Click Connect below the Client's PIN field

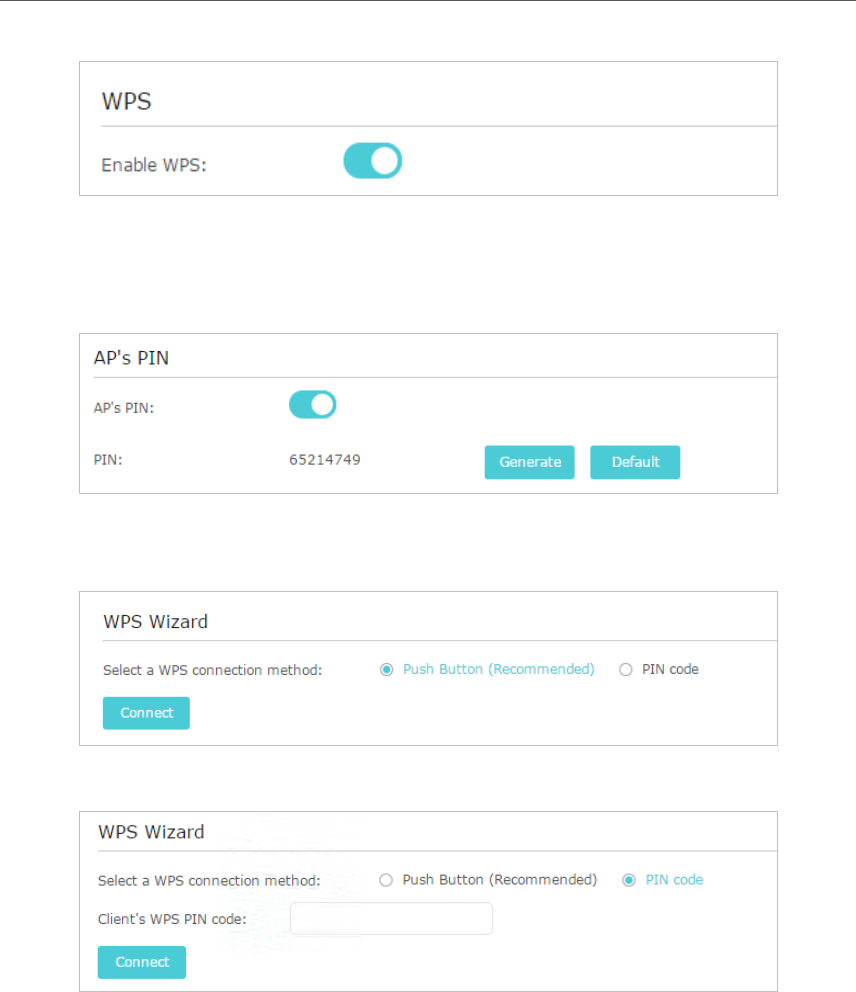[x=142, y=962]
